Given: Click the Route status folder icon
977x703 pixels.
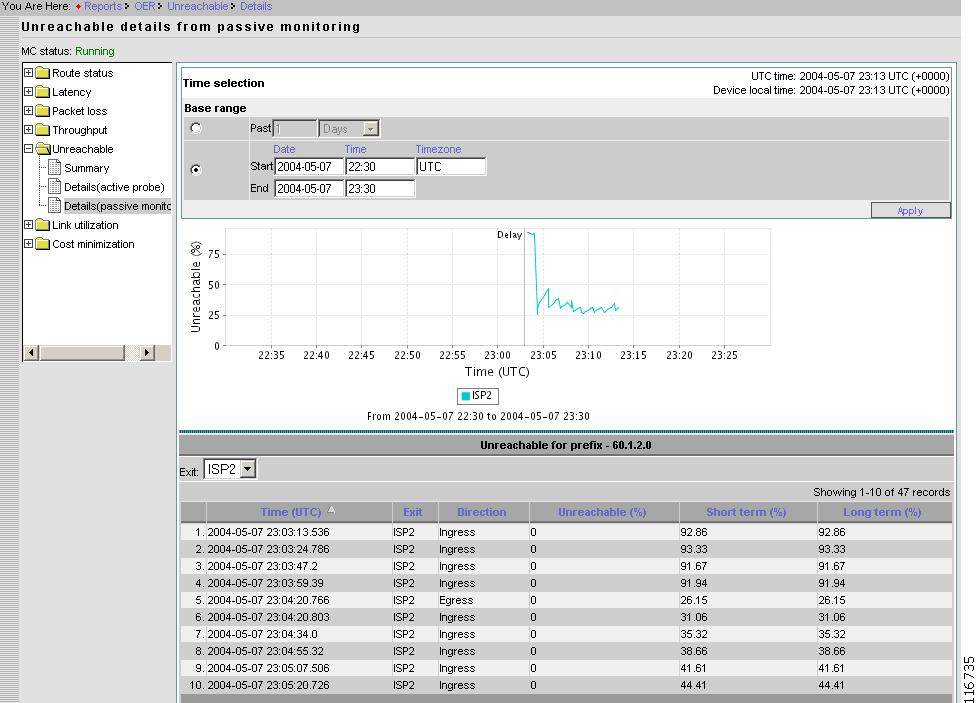Looking at the screenshot, I should (x=43, y=73).
